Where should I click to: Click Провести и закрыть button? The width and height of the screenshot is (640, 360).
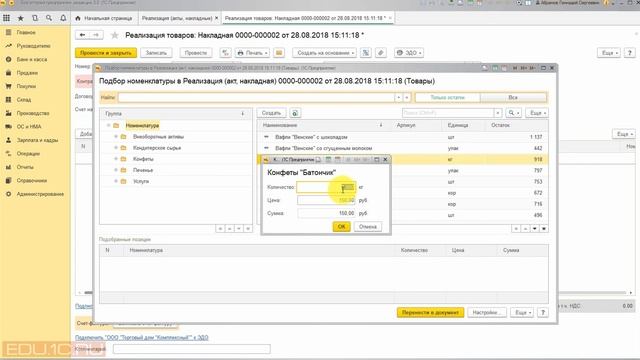pyautogui.click(x=106, y=53)
